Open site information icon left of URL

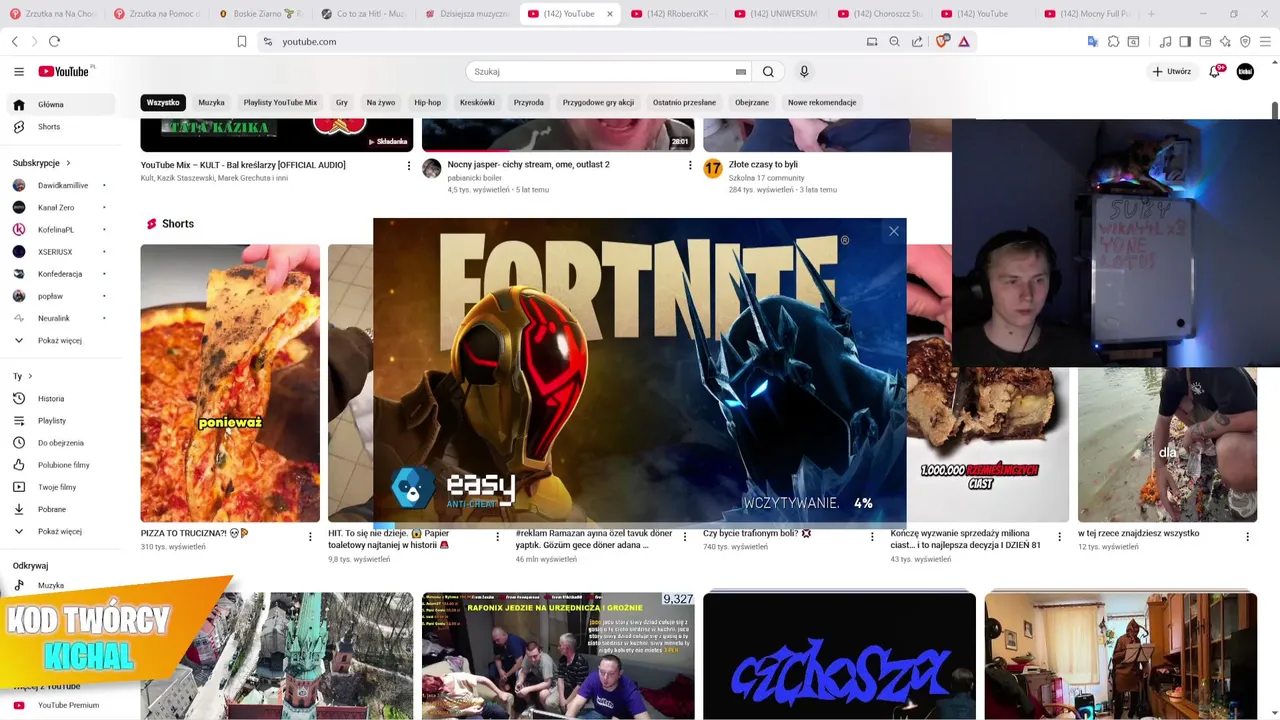[267, 41]
